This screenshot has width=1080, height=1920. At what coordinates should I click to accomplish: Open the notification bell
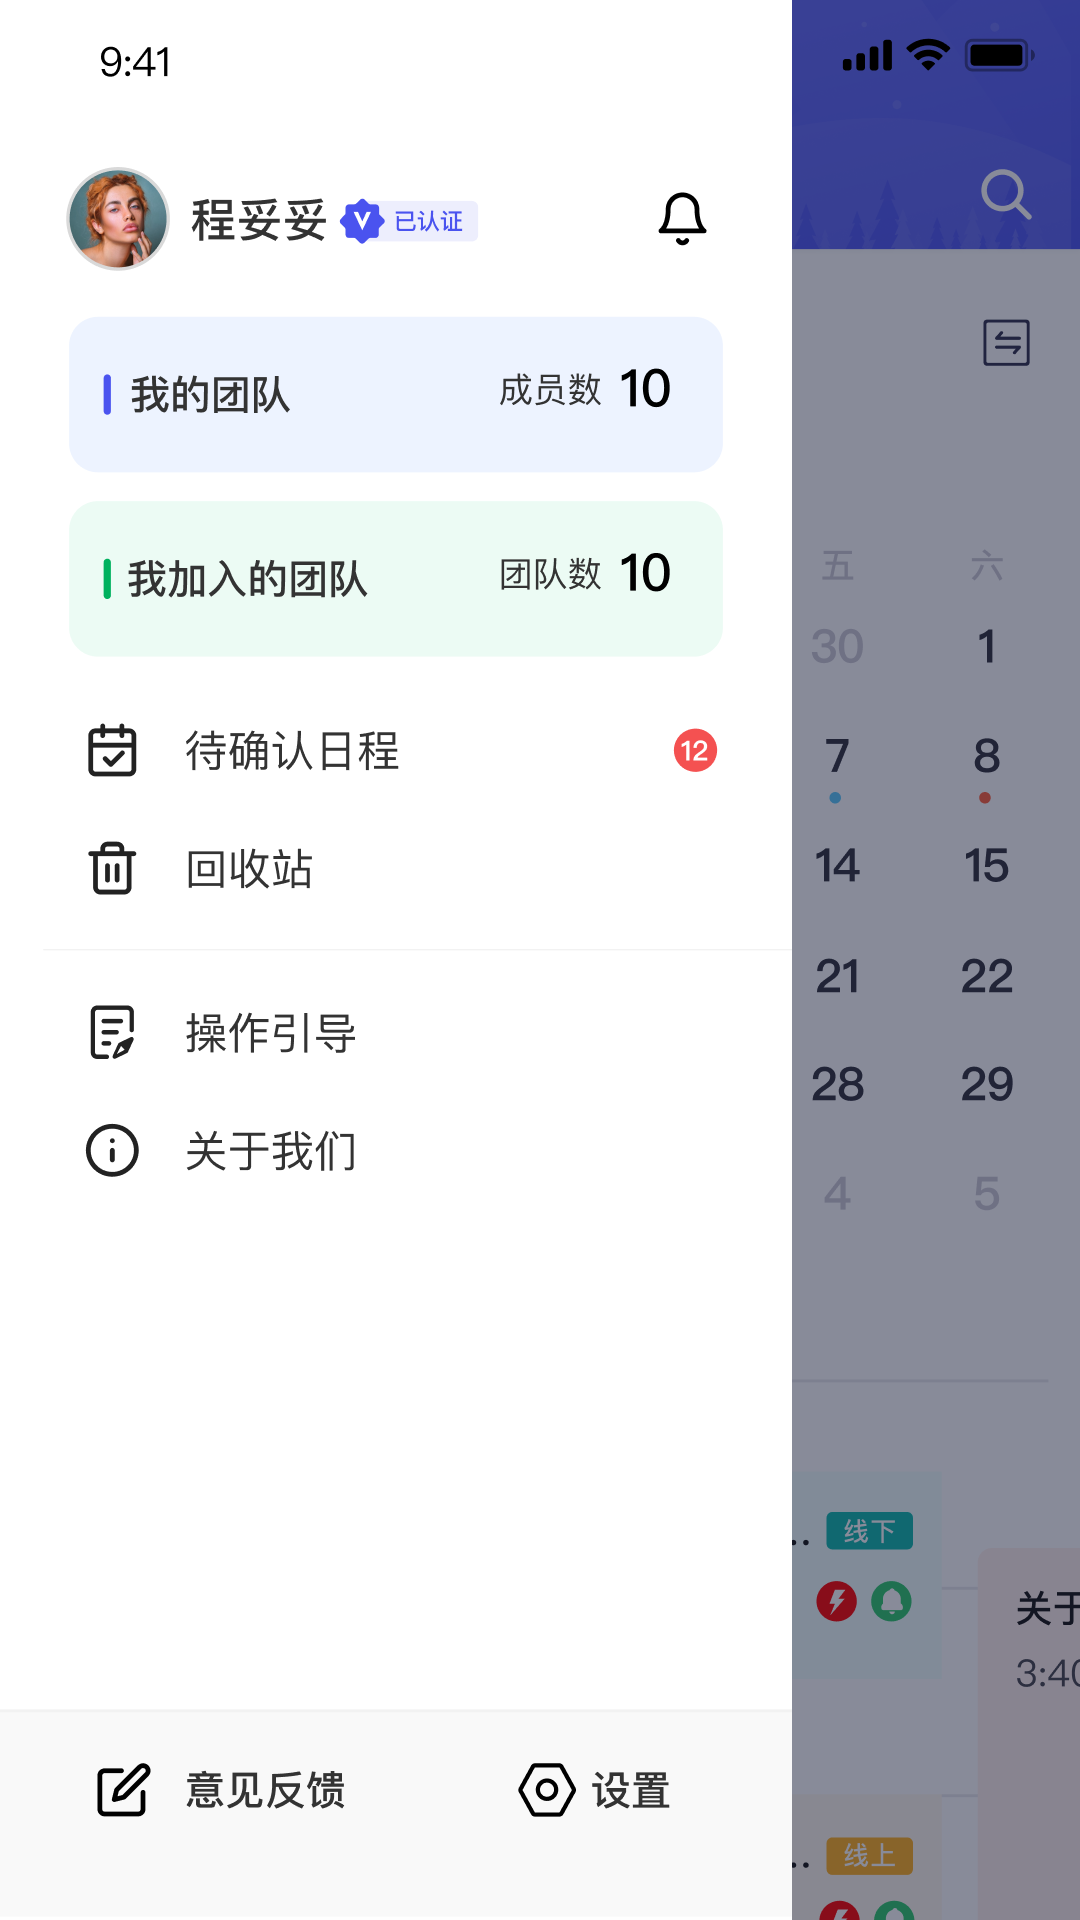tap(683, 218)
